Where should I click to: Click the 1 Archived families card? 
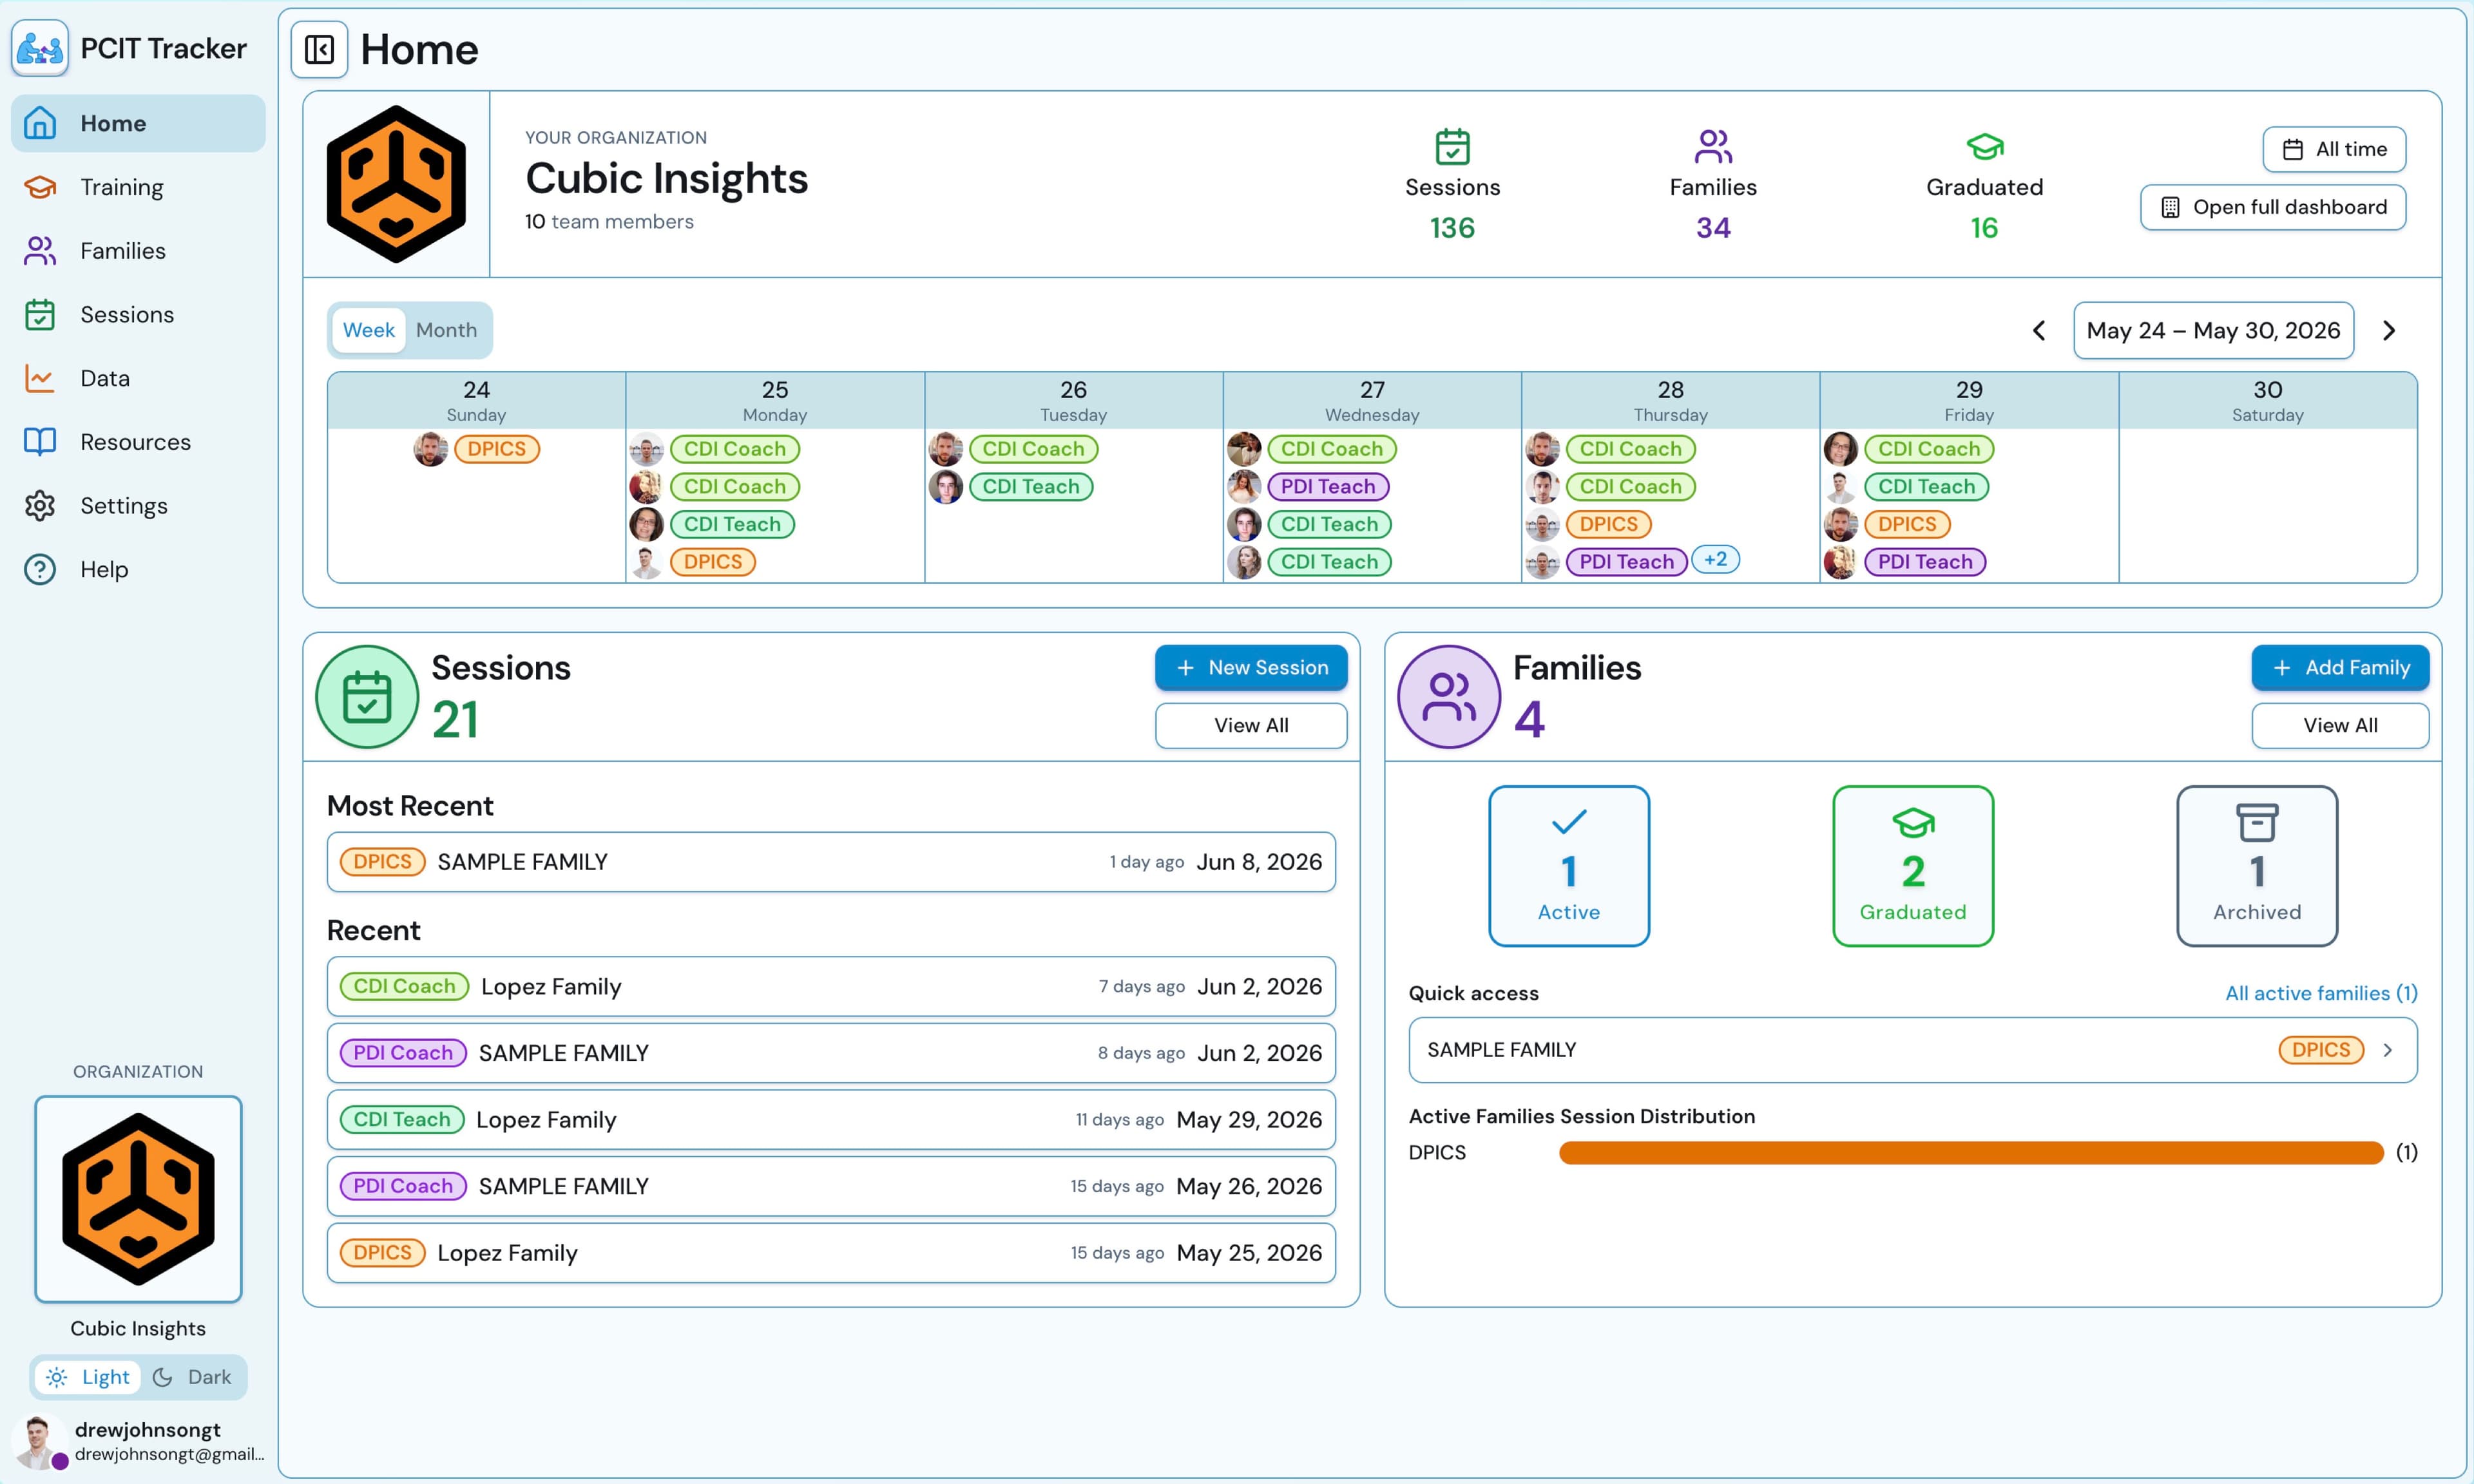click(2257, 866)
